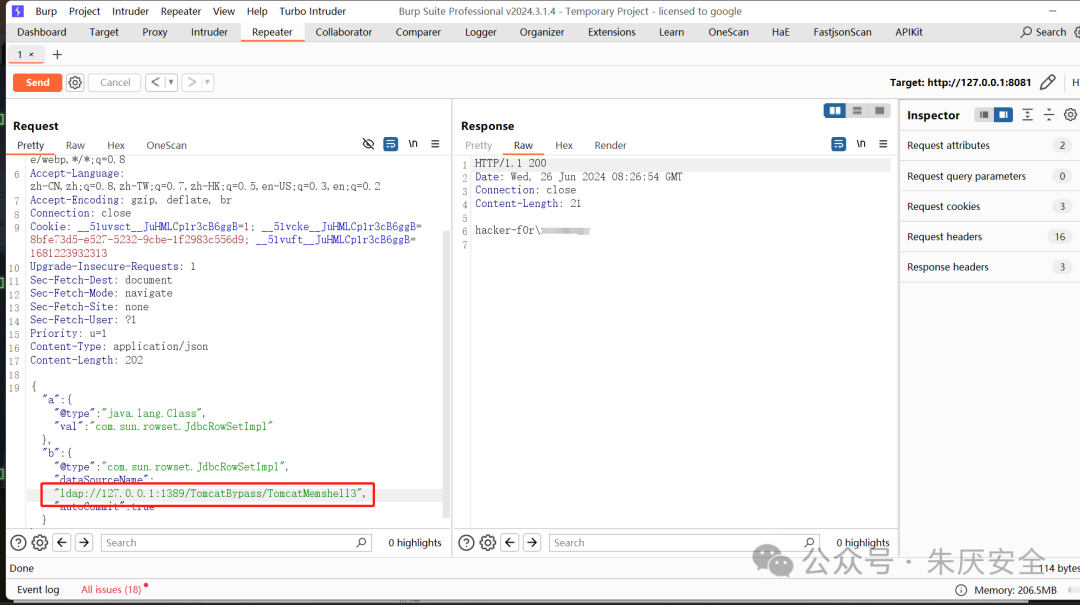
Task: Toggle hide non-printable characters in Request
Action: tap(368, 144)
